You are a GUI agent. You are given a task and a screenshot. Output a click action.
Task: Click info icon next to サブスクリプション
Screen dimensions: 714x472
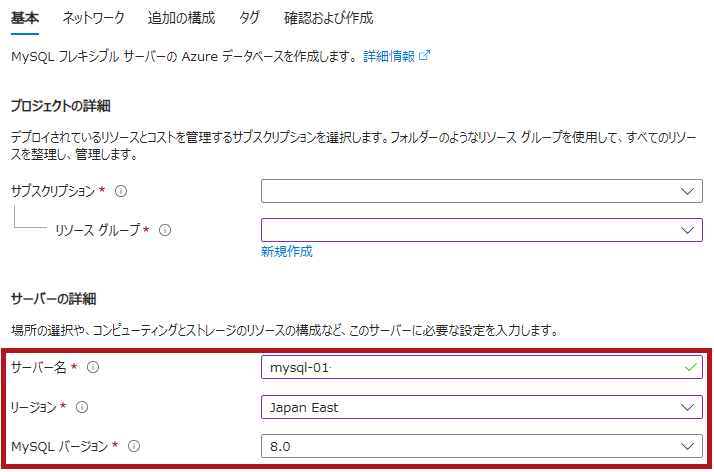pyautogui.click(x=122, y=191)
